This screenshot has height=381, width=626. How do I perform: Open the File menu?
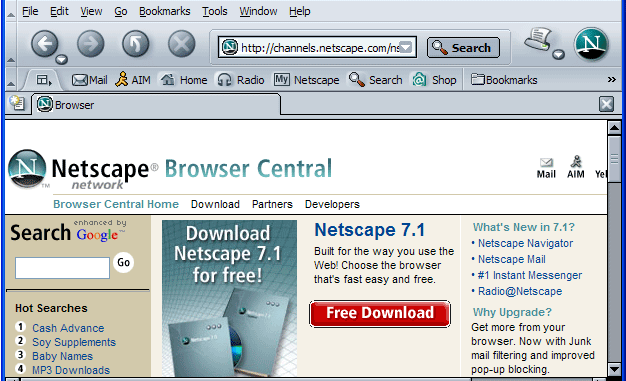click(30, 11)
